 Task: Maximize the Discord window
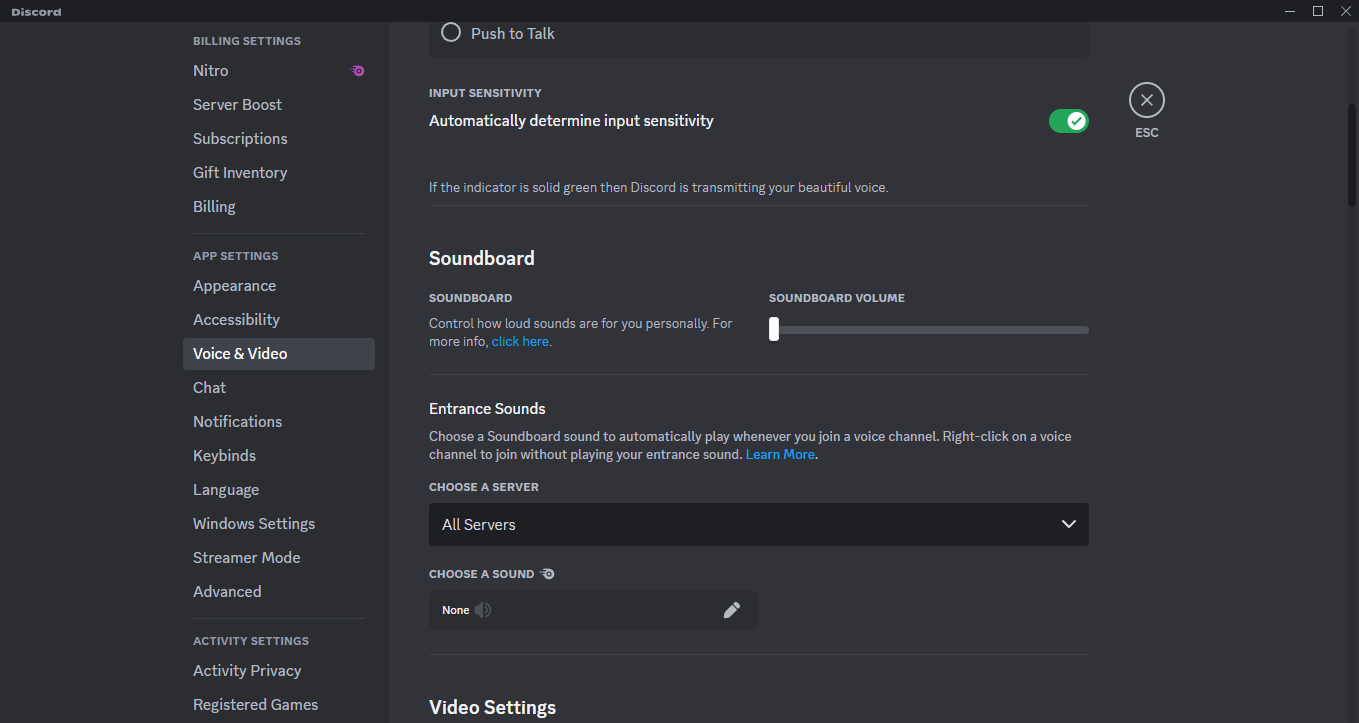(x=1318, y=11)
